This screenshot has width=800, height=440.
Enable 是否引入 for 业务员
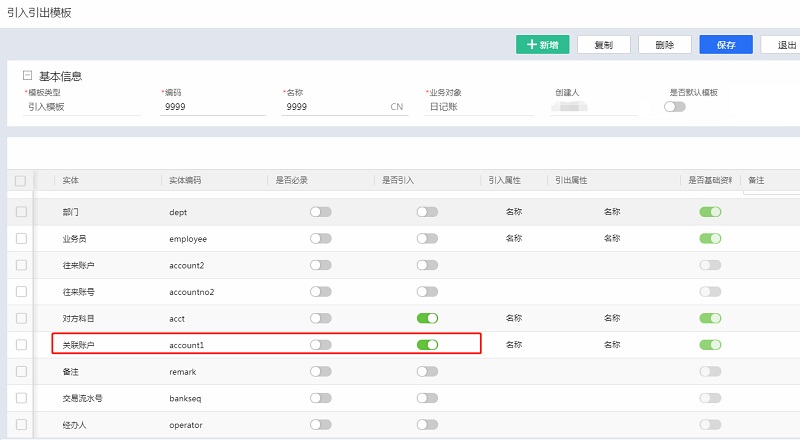click(427, 239)
